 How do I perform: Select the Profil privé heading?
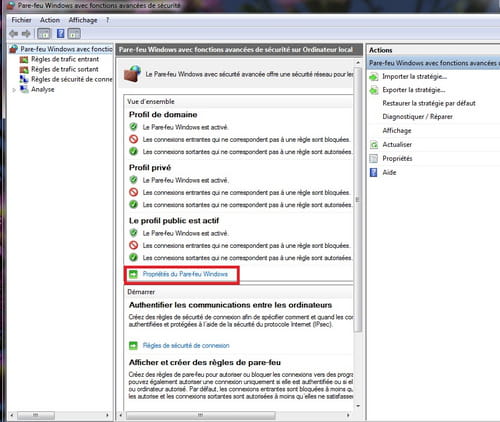[150, 168]
